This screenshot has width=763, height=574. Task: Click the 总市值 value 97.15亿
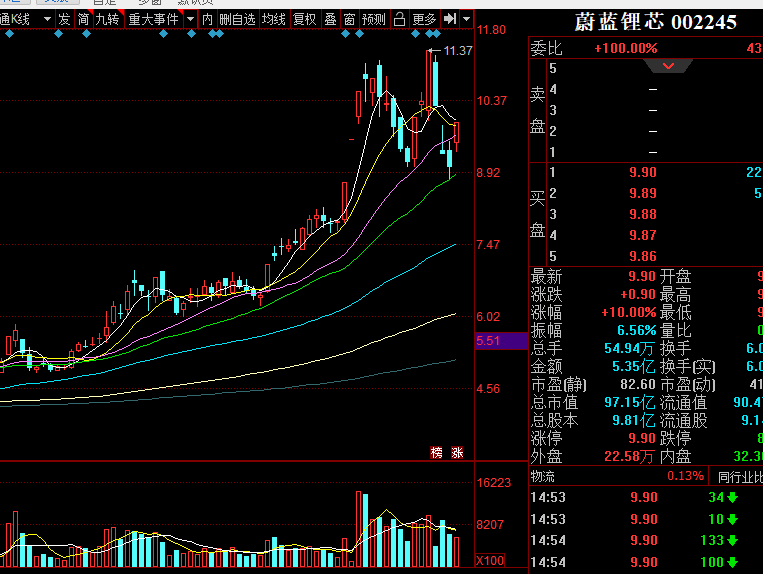pyautogui.click(x=630, y=402)
